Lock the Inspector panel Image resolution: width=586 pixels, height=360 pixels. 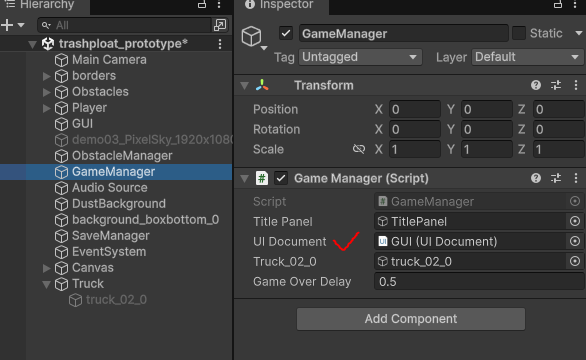[x=558, y=4]
